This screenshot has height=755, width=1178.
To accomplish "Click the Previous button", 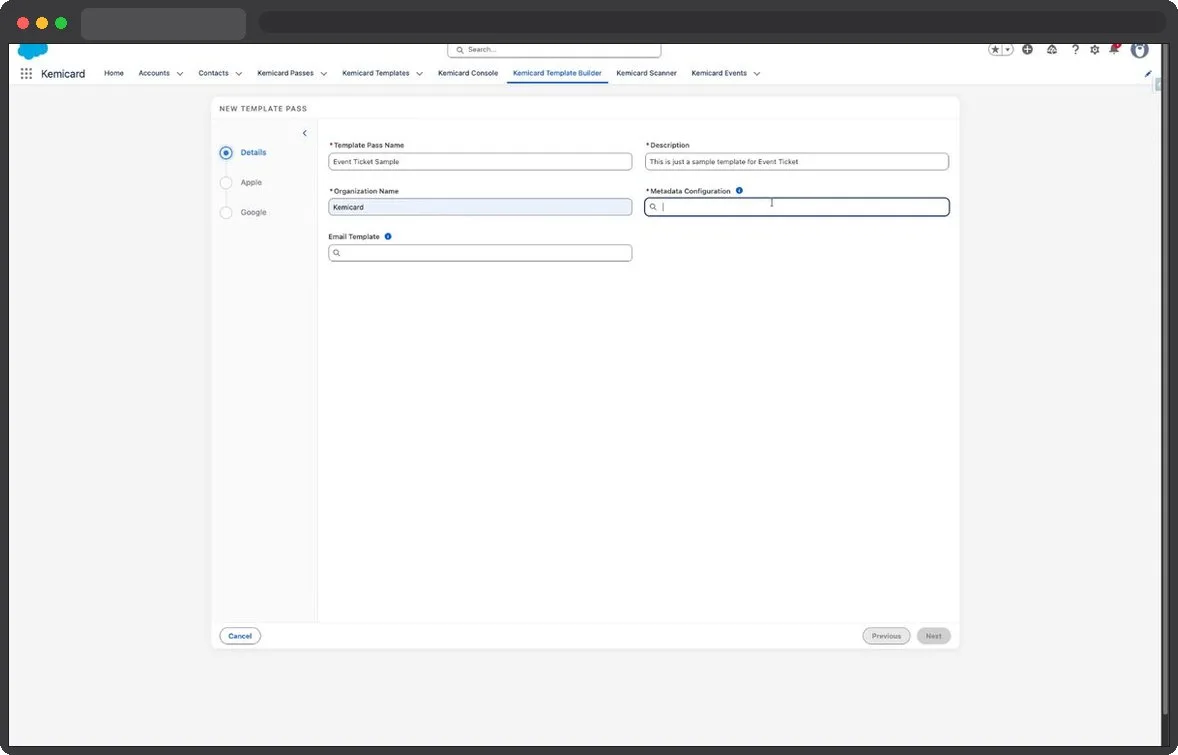I will point(887,636).
